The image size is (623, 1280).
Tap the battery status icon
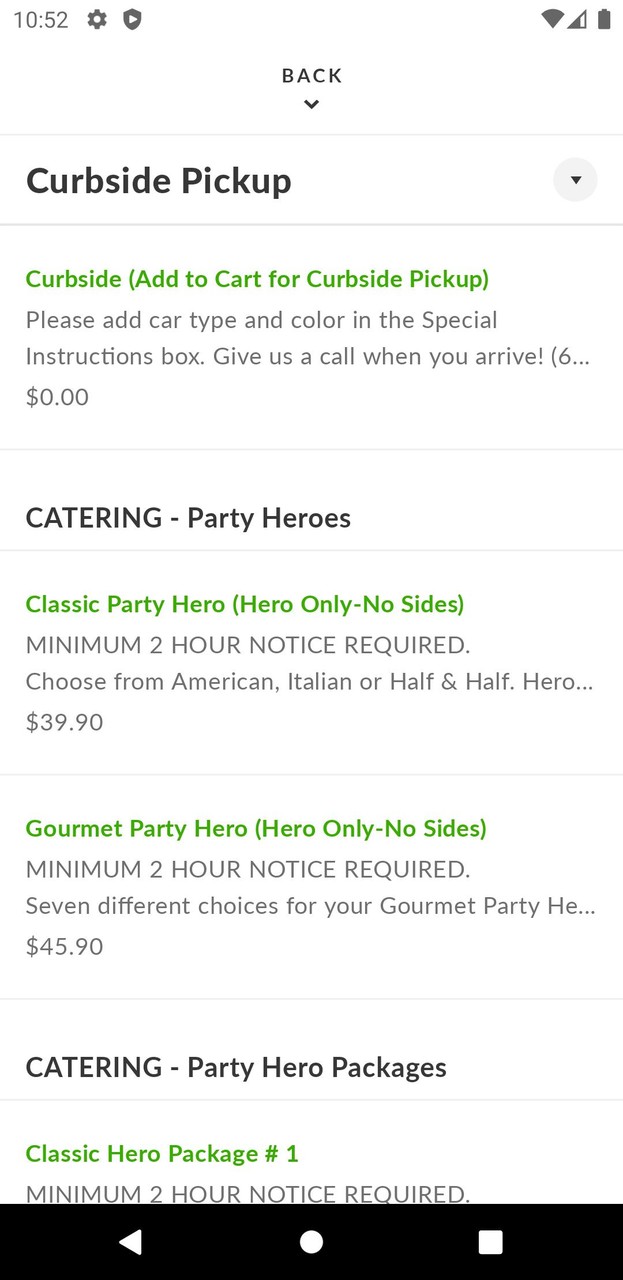point(604,19)
